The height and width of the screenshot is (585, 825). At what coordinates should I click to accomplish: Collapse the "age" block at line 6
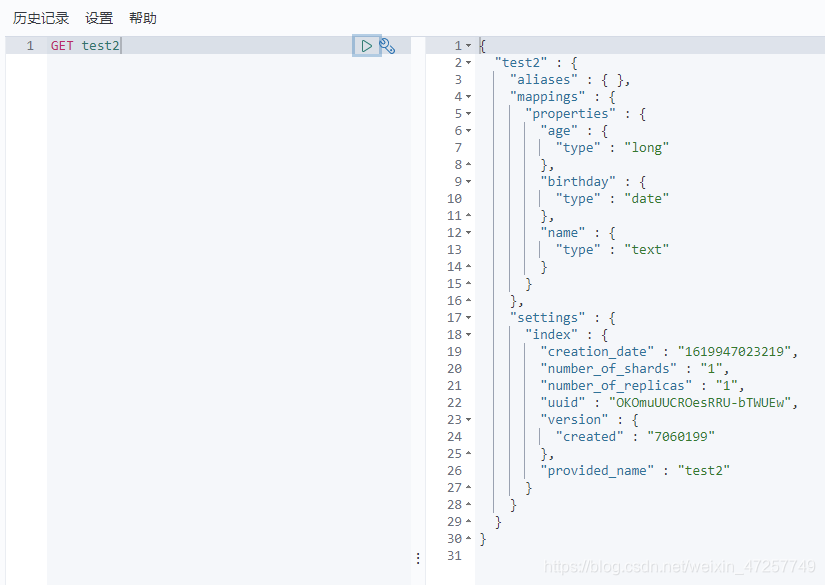[x=468, y=130]
